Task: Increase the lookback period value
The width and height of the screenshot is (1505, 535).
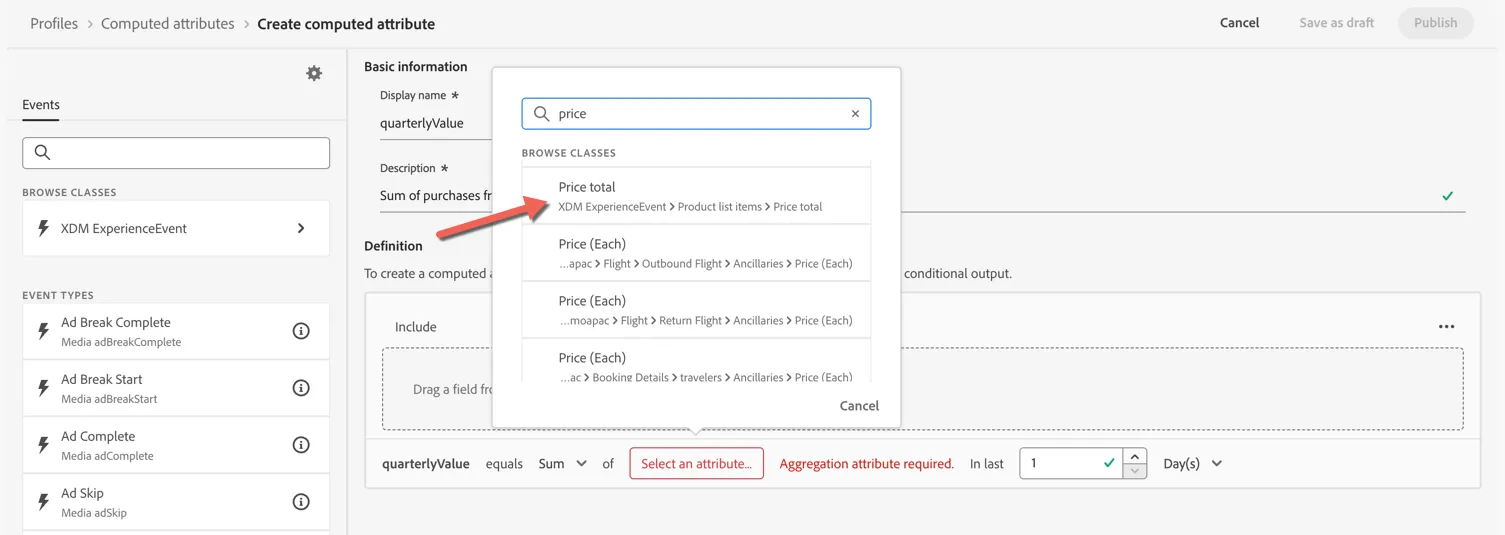Action: [1135, 457]
